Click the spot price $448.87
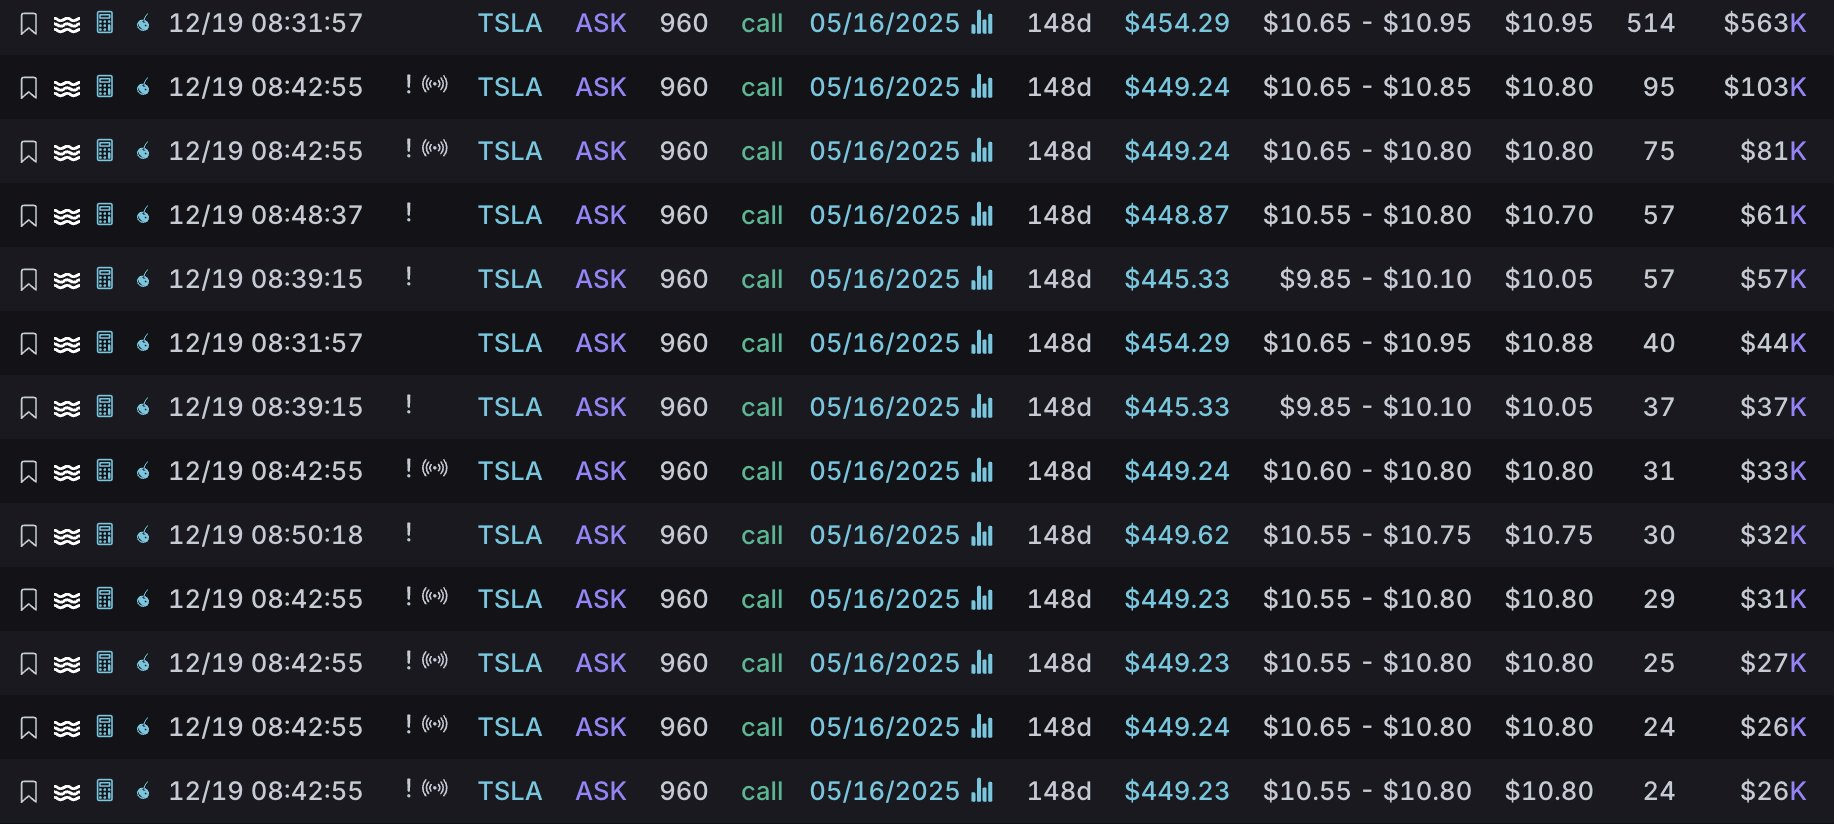 pyautogui.click(x=1177, y=215)
